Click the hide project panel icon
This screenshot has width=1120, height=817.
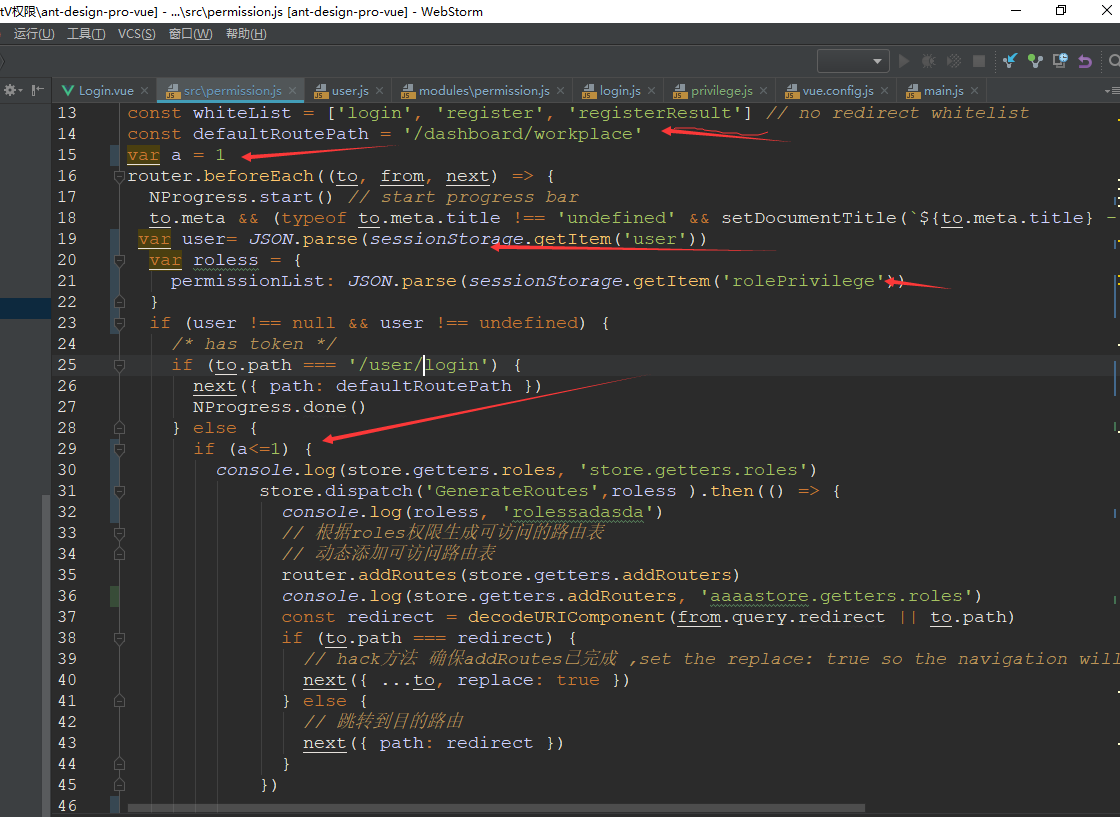tap(38, 90)
